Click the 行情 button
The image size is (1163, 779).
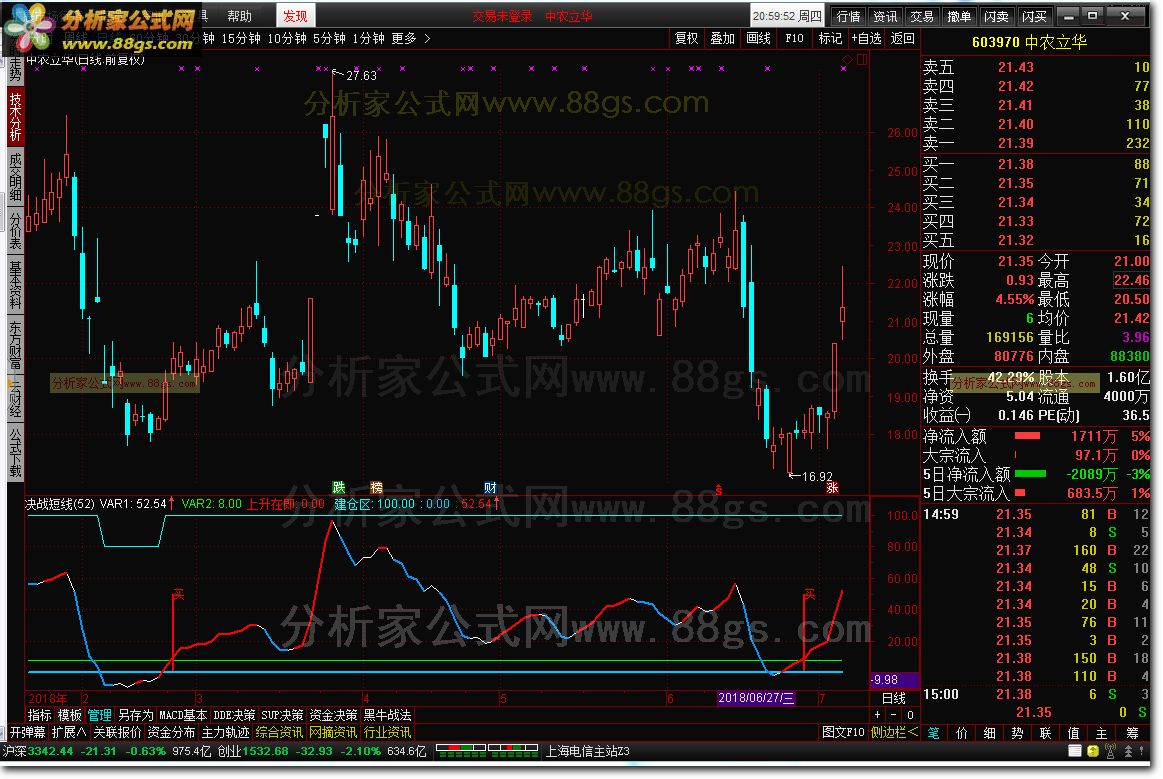click(849, 16)
